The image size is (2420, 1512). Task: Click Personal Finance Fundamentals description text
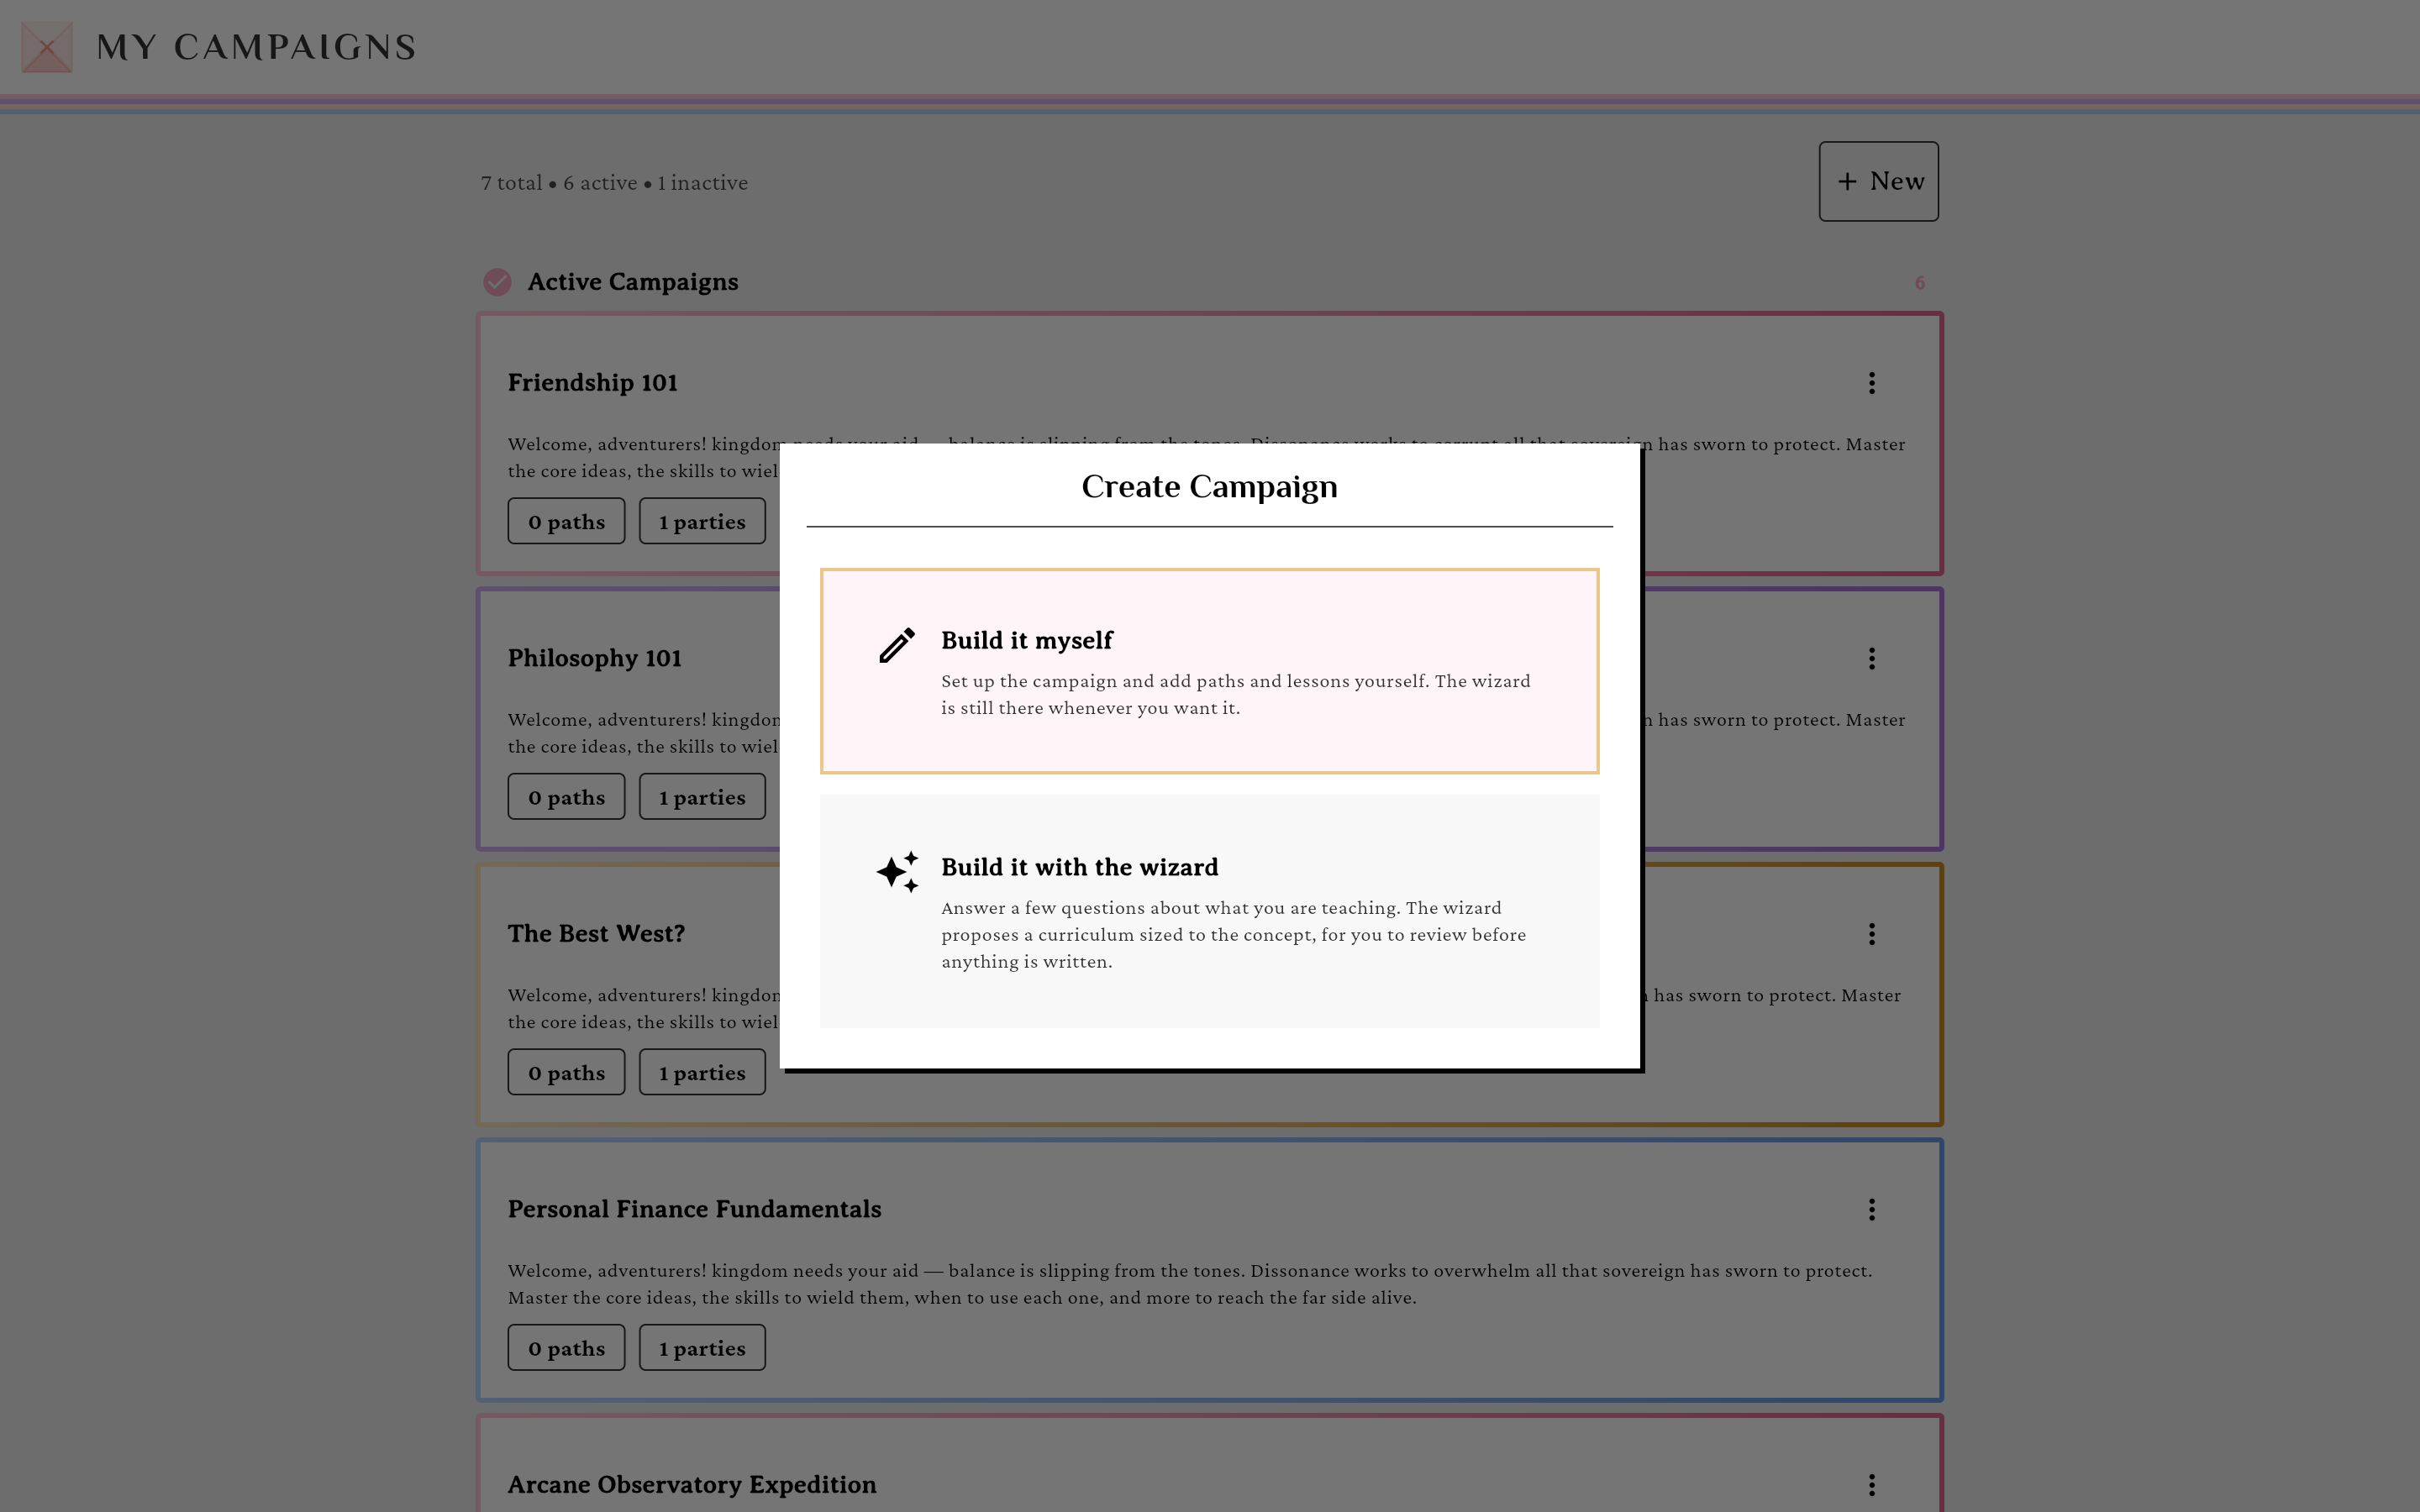coord(1190,1284)
